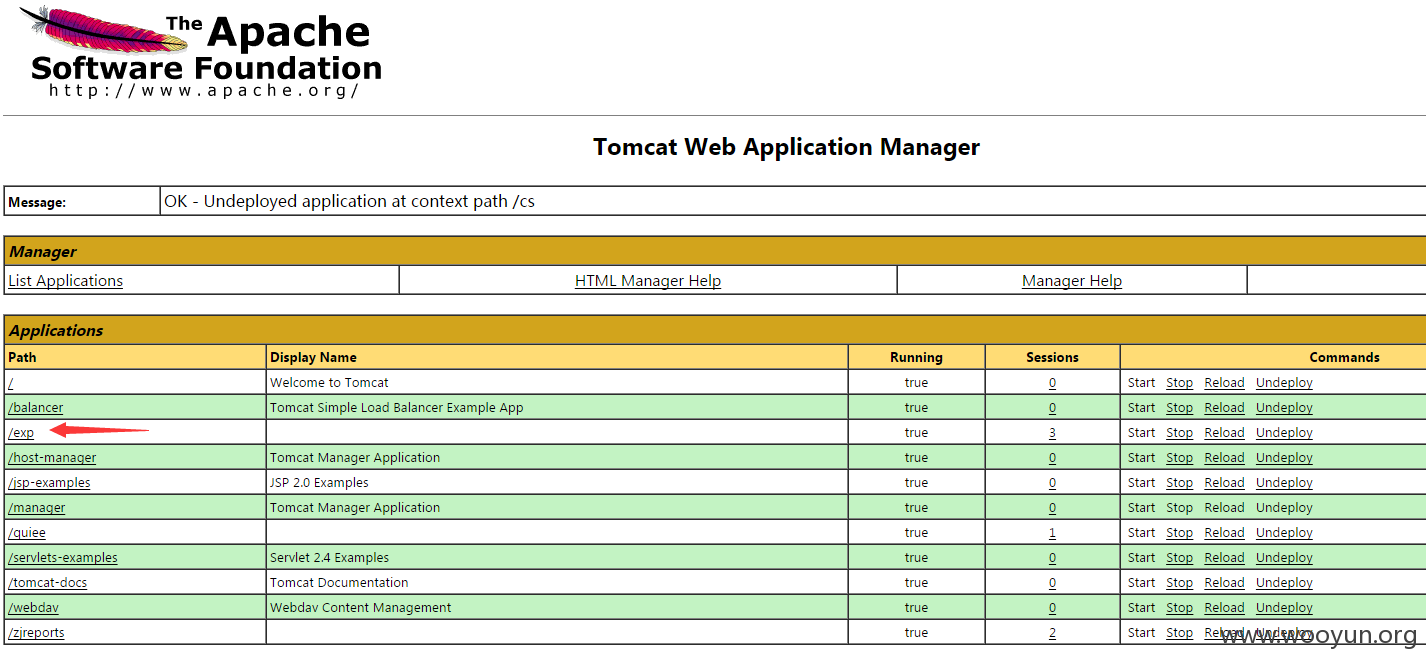Open the /webdav application path
Image resolution: width=1426 pixels, height=664 pixels.
click(33, 608)
